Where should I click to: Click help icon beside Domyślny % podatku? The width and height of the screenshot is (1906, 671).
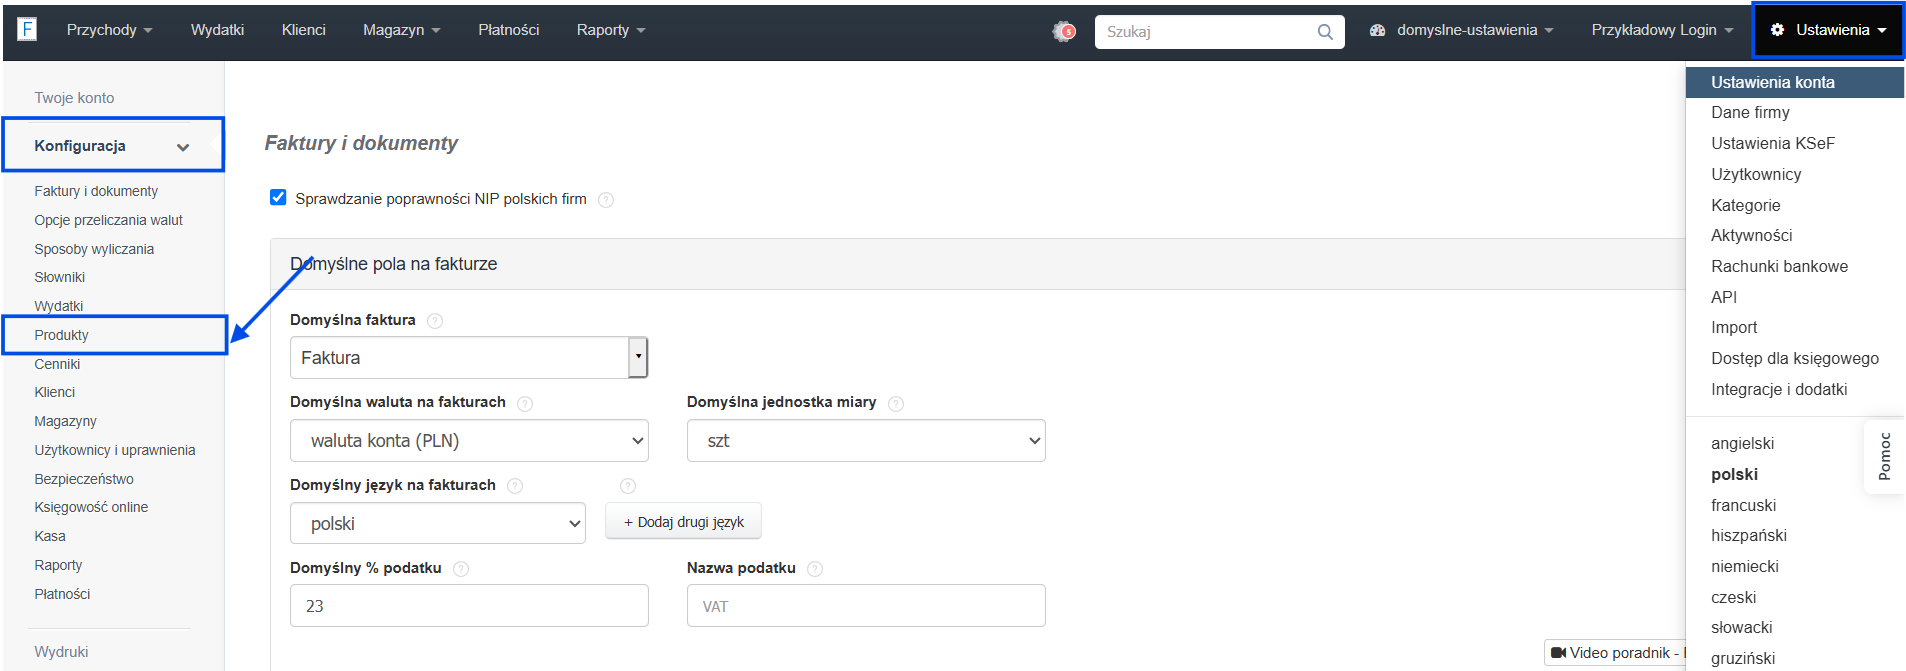point(461,569)
